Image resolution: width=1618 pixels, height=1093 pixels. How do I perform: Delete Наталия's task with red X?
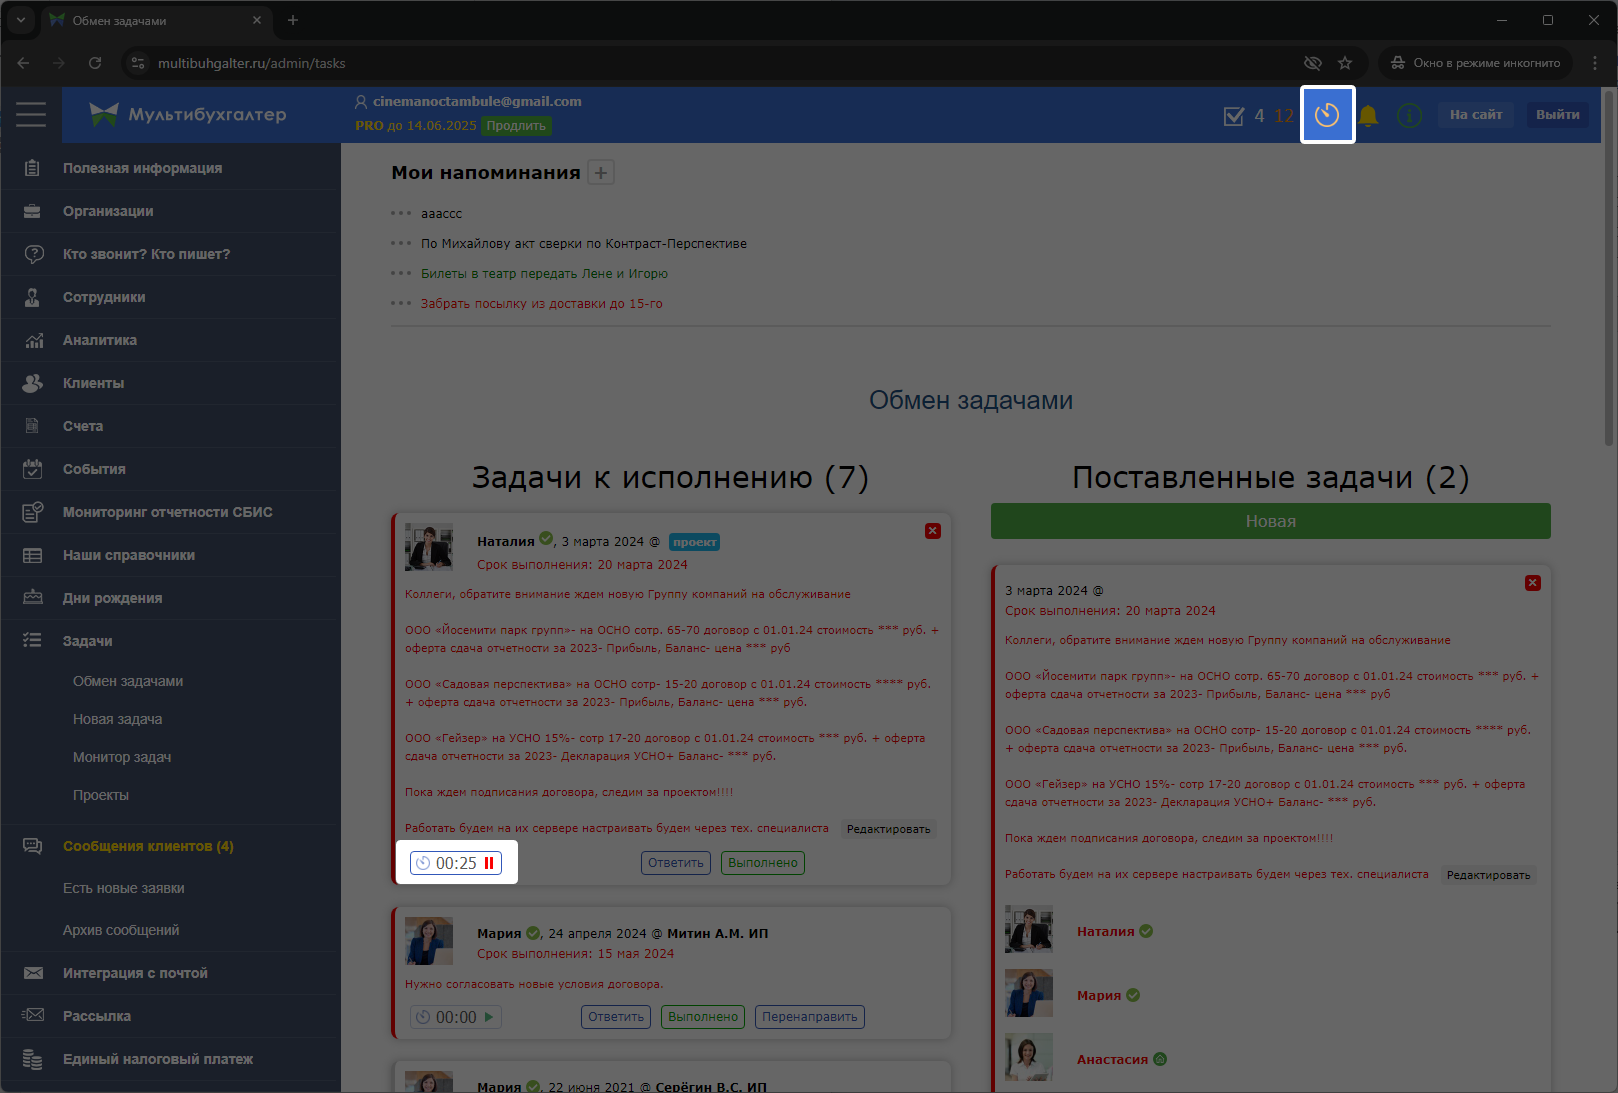click(x=932, y=531)
